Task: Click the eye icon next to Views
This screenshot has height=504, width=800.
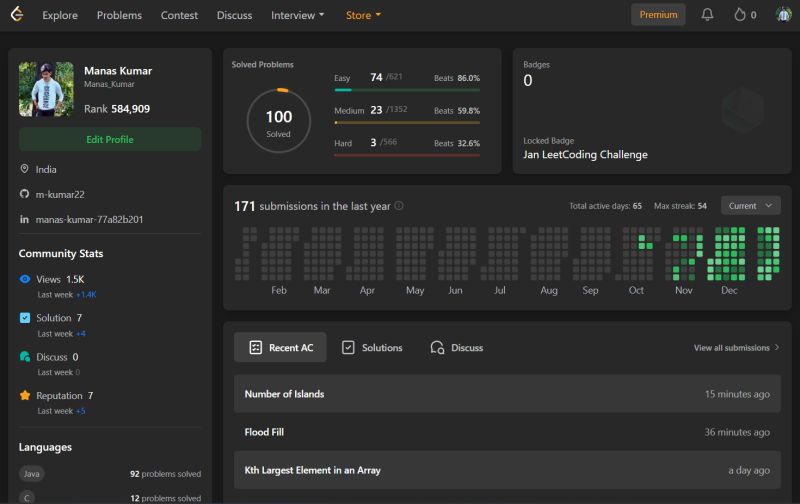Action: (24, 279)
